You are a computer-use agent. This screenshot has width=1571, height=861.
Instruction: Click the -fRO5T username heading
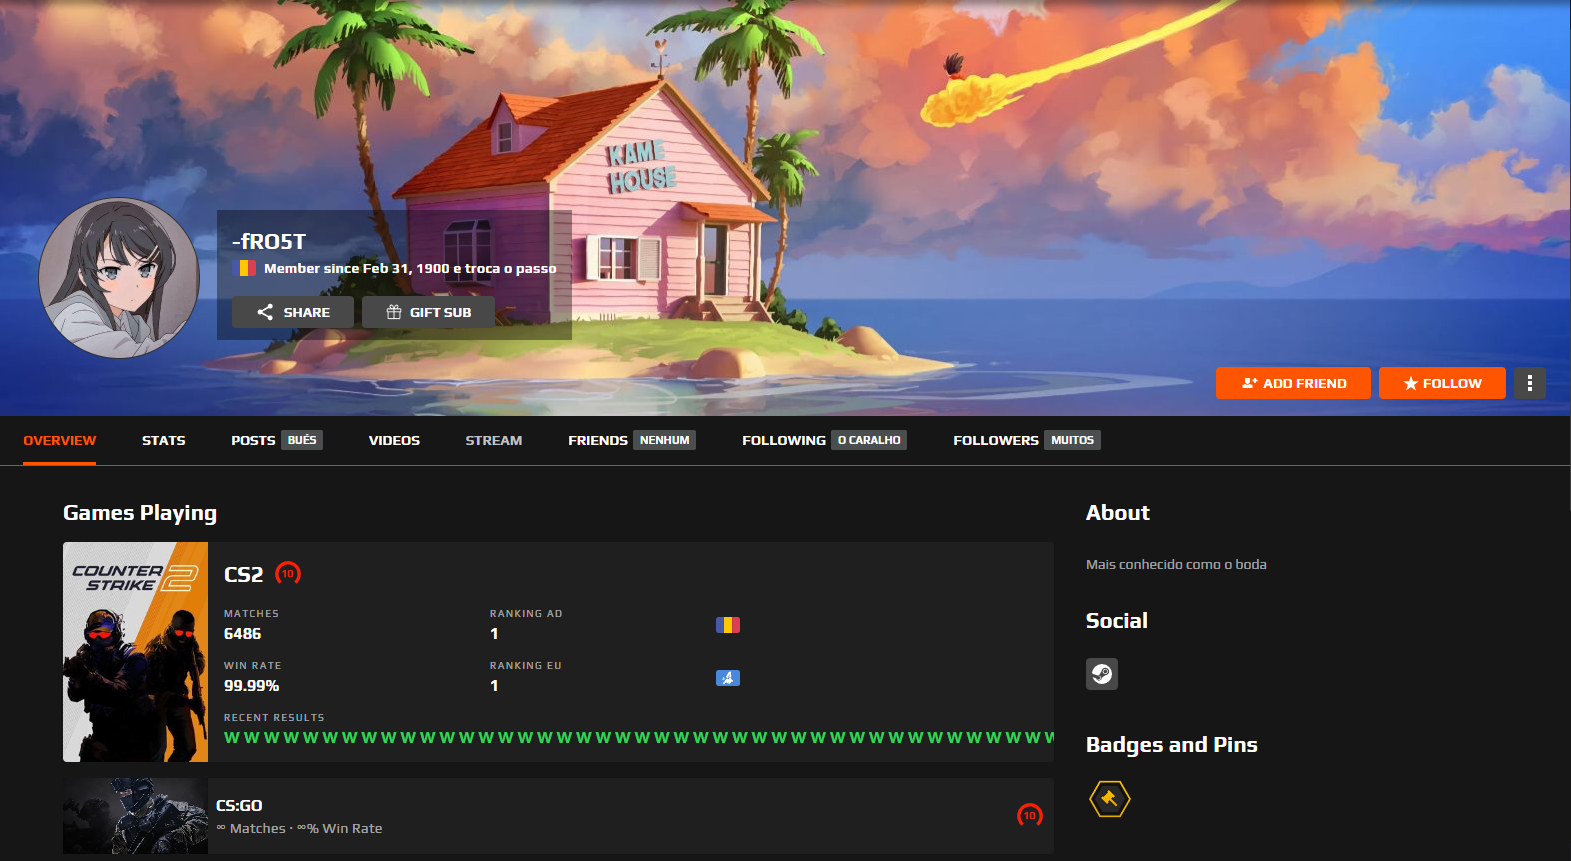[x=269, y=241]
